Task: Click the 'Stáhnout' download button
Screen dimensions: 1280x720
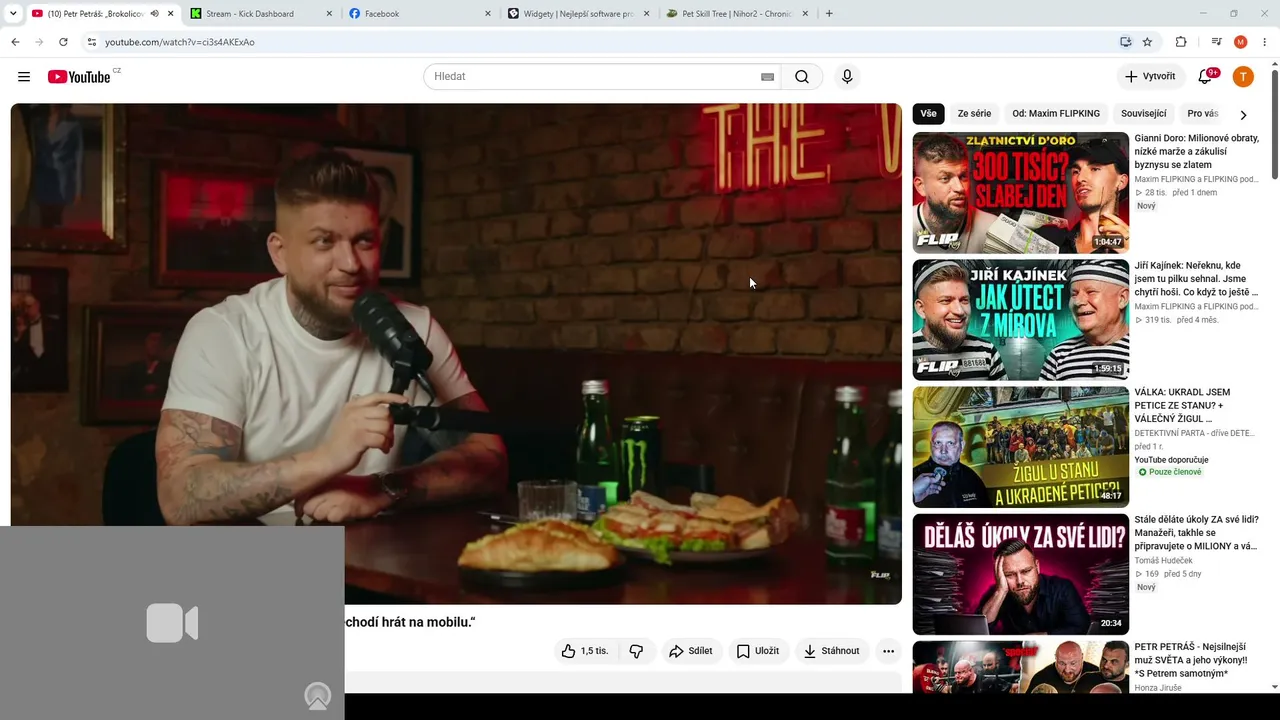Action: pos(831,651)
